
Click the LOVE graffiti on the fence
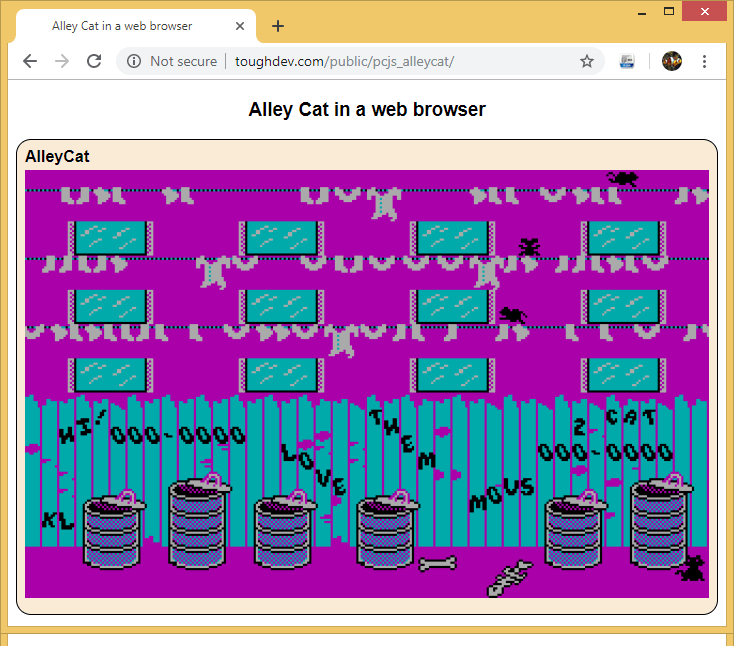coord(314,469)
